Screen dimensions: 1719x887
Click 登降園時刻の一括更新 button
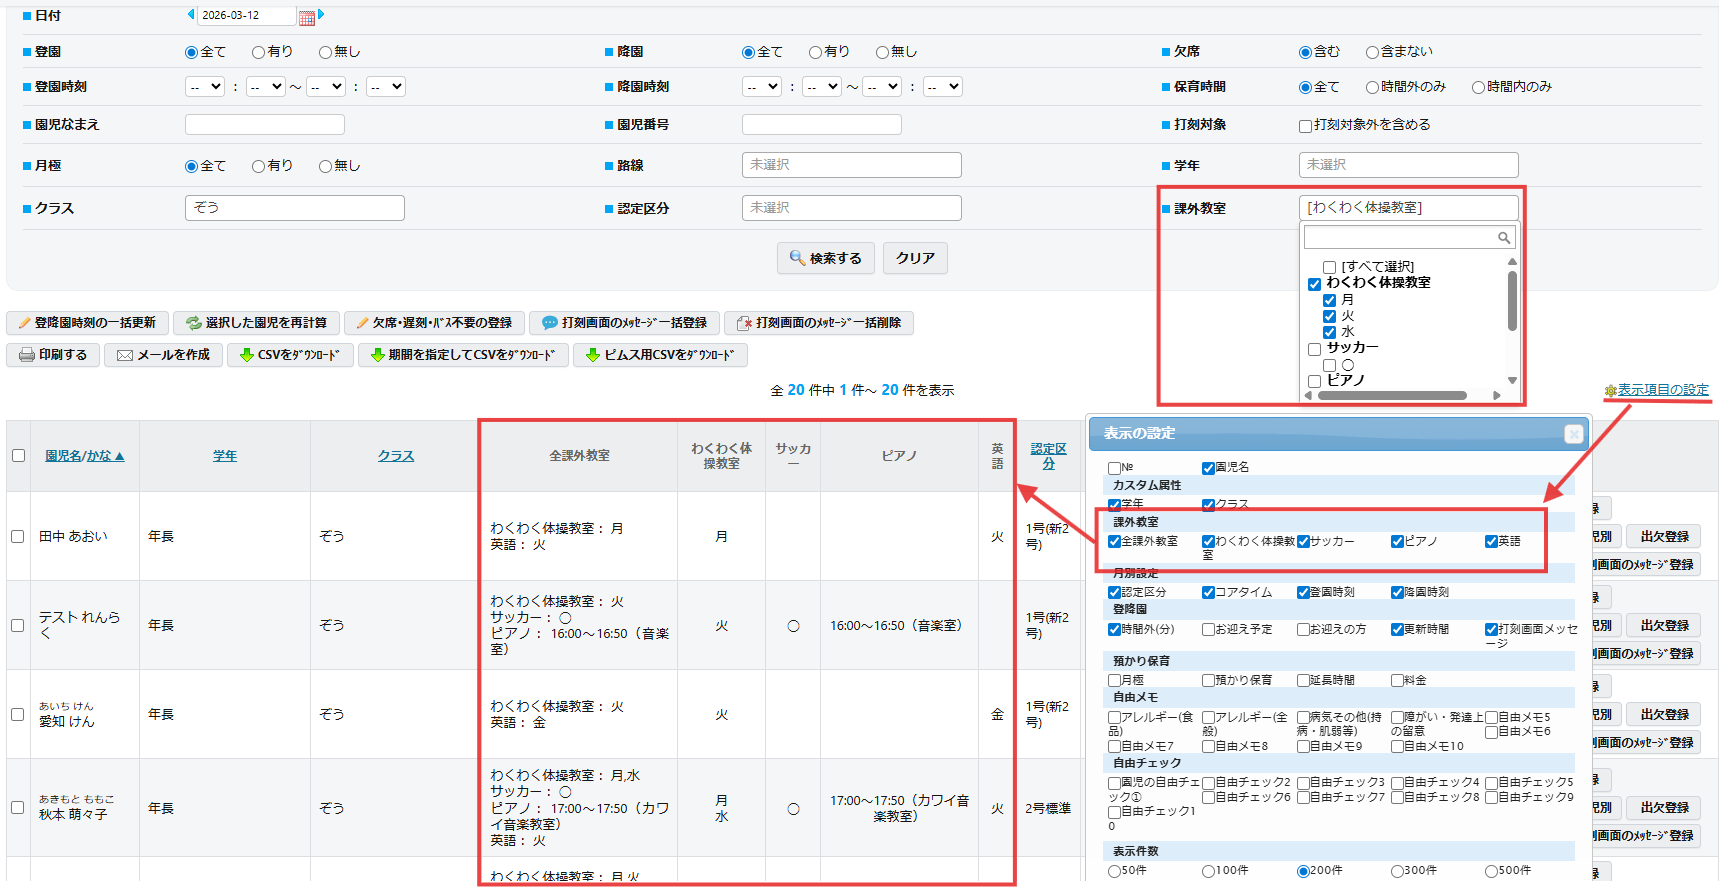pyautogui.click(x=87, y=323)
